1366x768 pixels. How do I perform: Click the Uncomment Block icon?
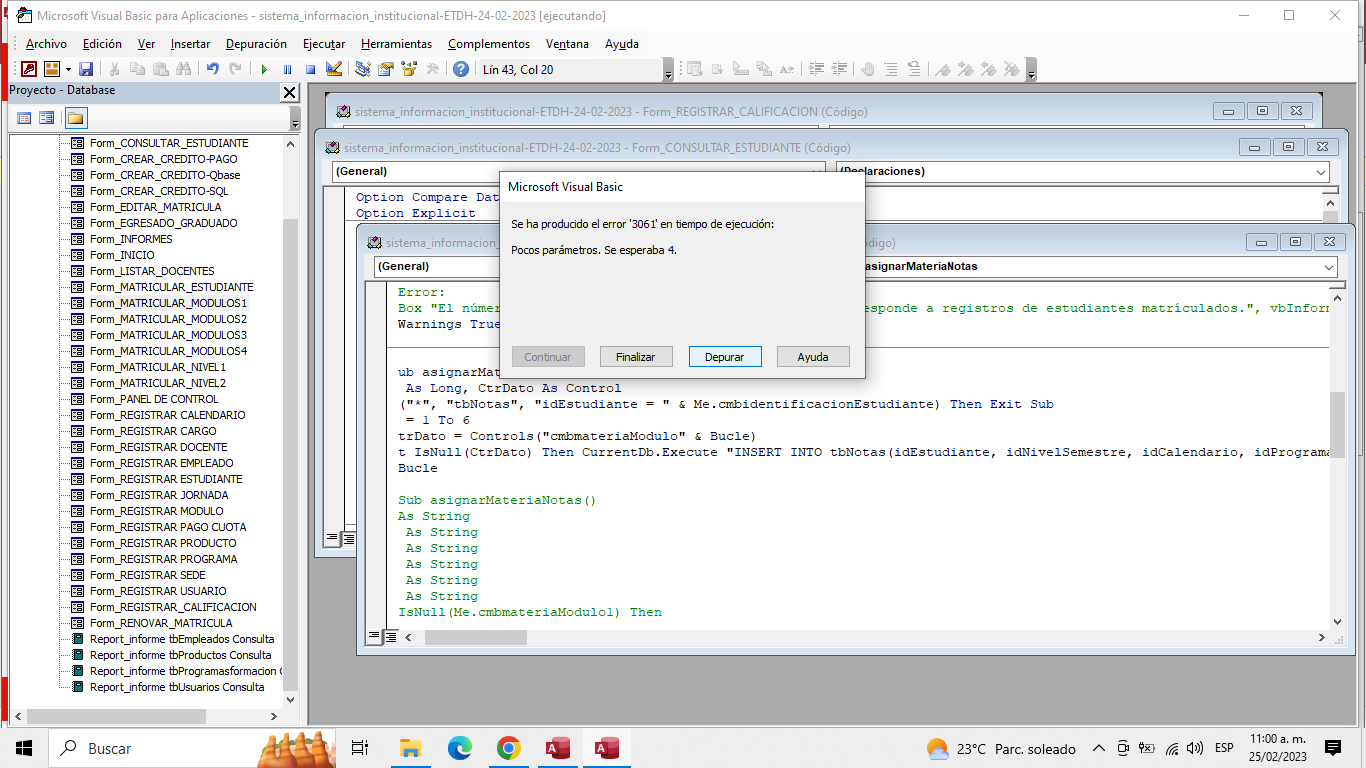click(914, 69)
